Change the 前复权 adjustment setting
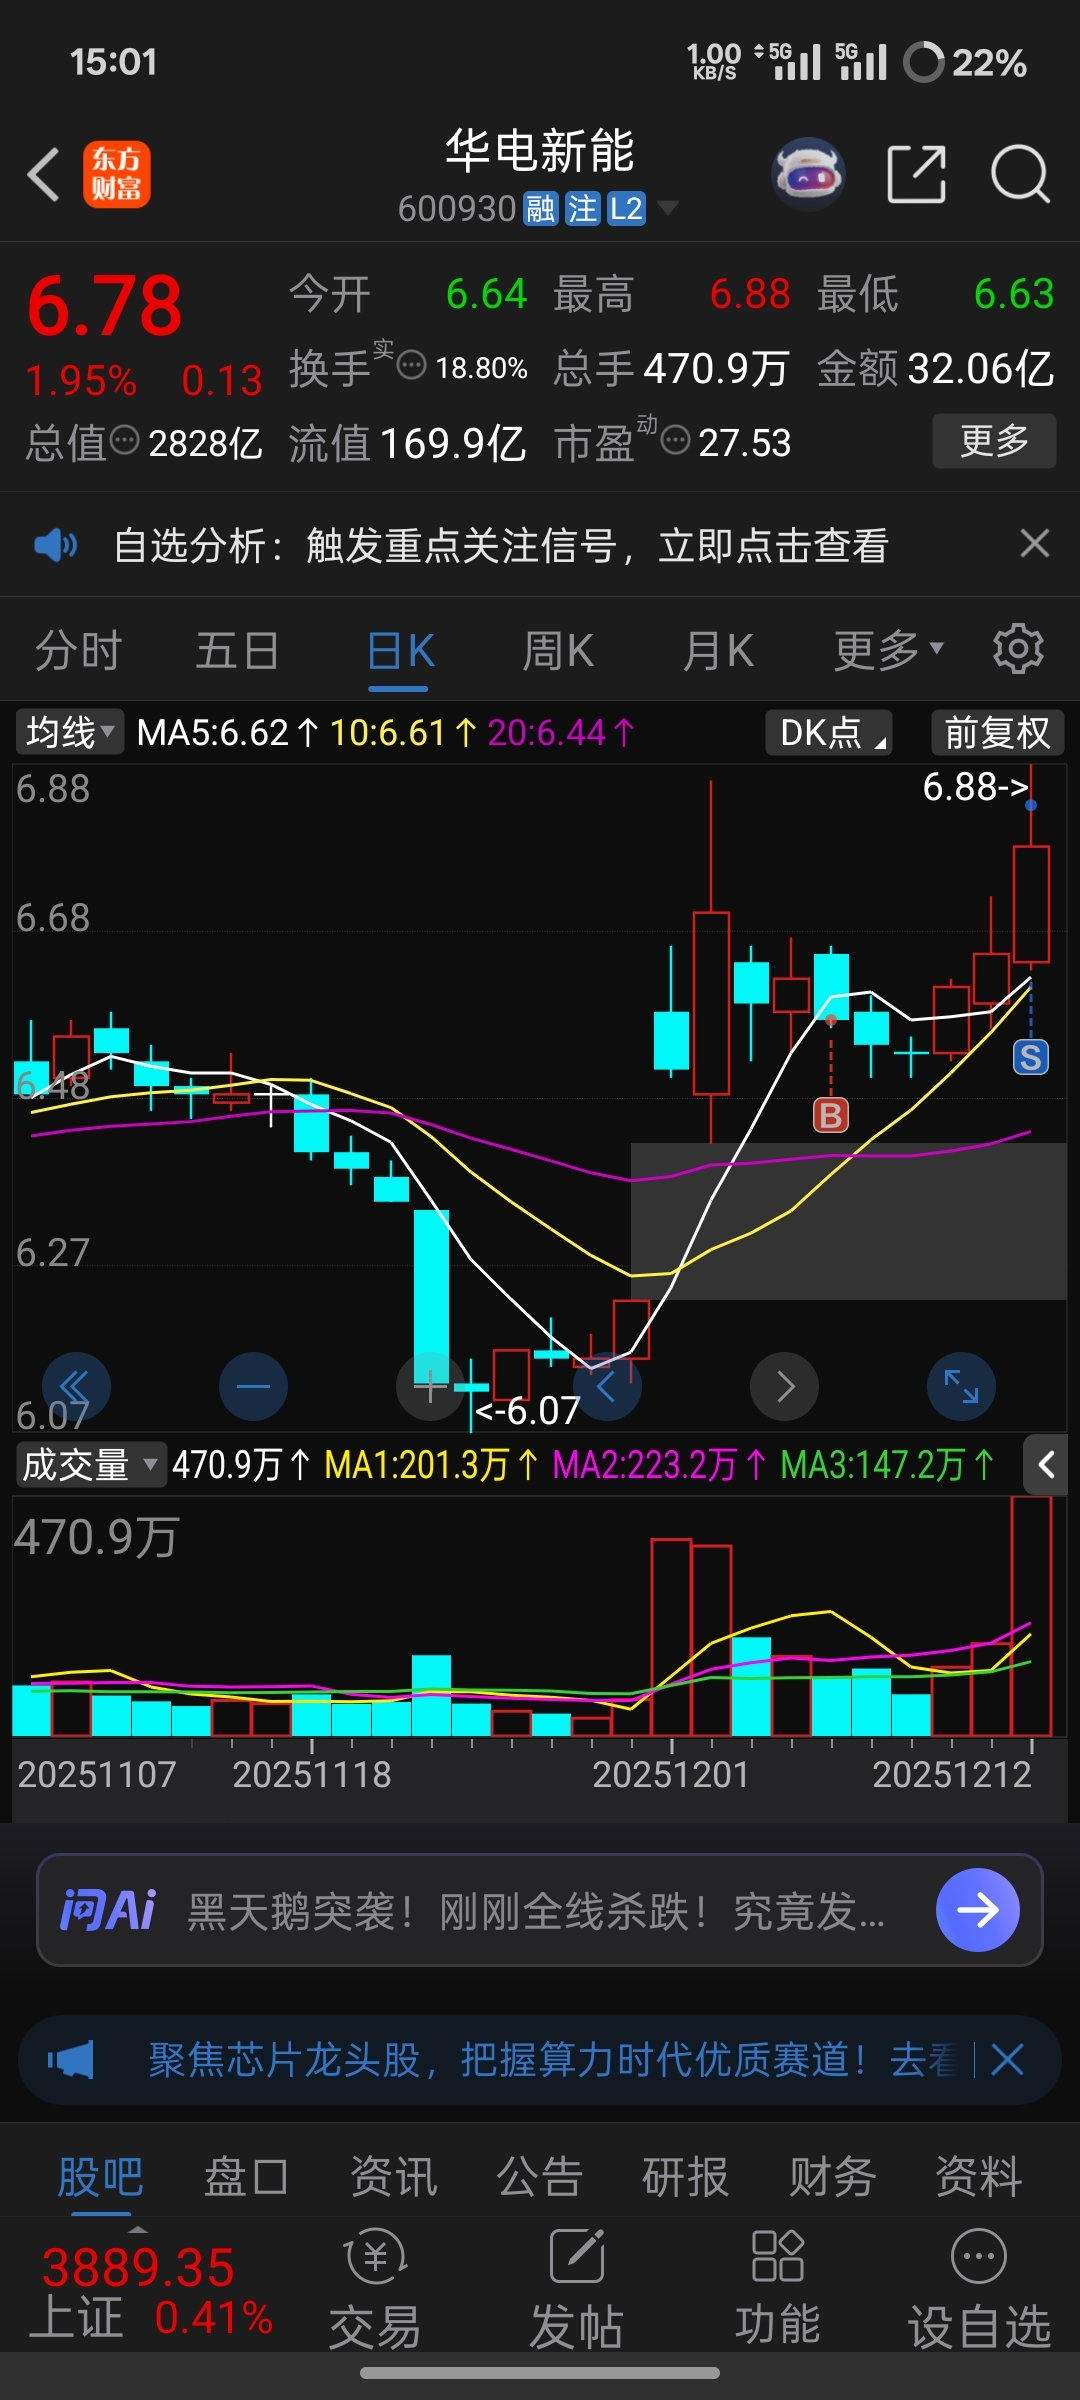 (x=997, y=732)
